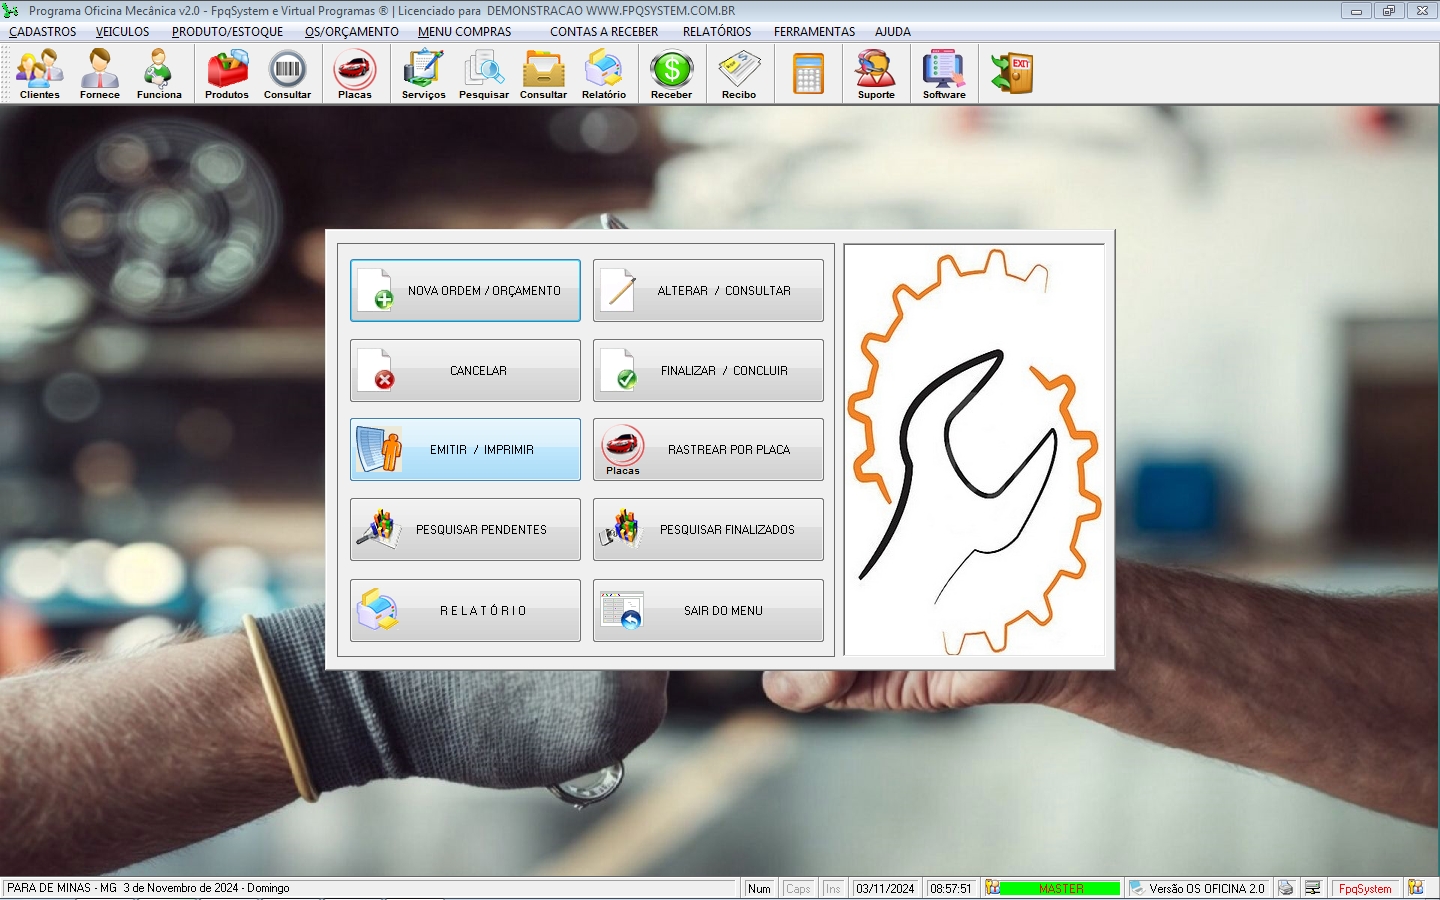This screenshot has height=900, width=1440.
Task: Click the green MASTER user indicator
Action: 1060,888
